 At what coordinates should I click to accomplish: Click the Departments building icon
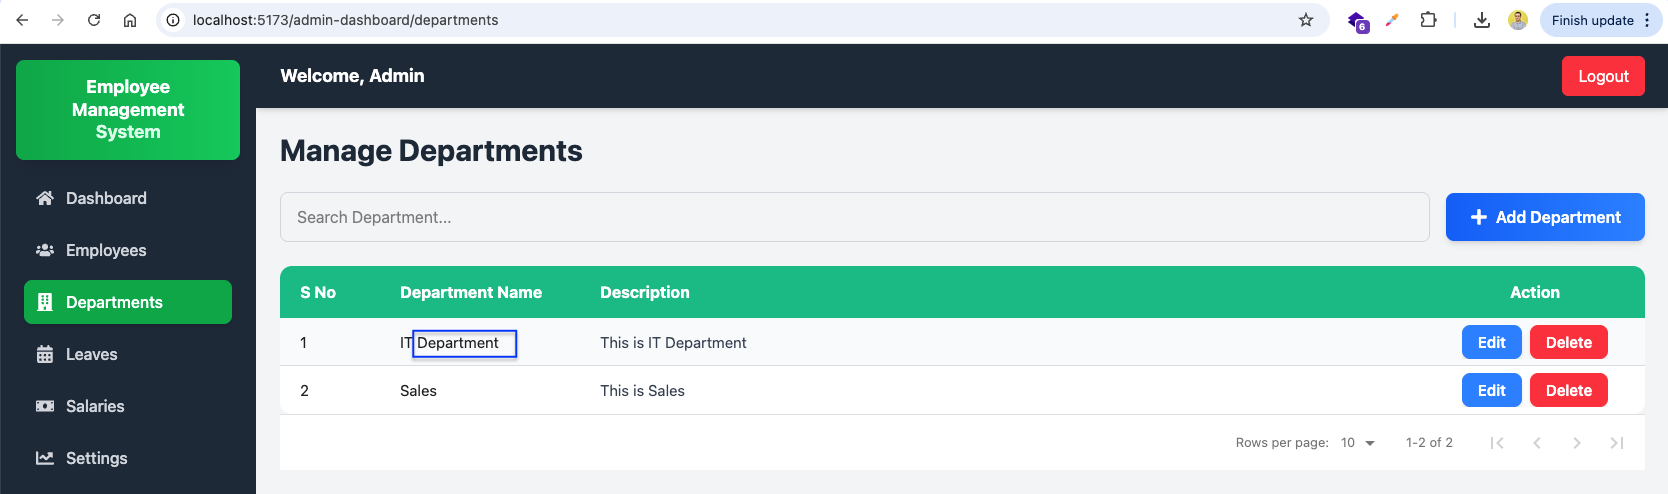(44, 302)
